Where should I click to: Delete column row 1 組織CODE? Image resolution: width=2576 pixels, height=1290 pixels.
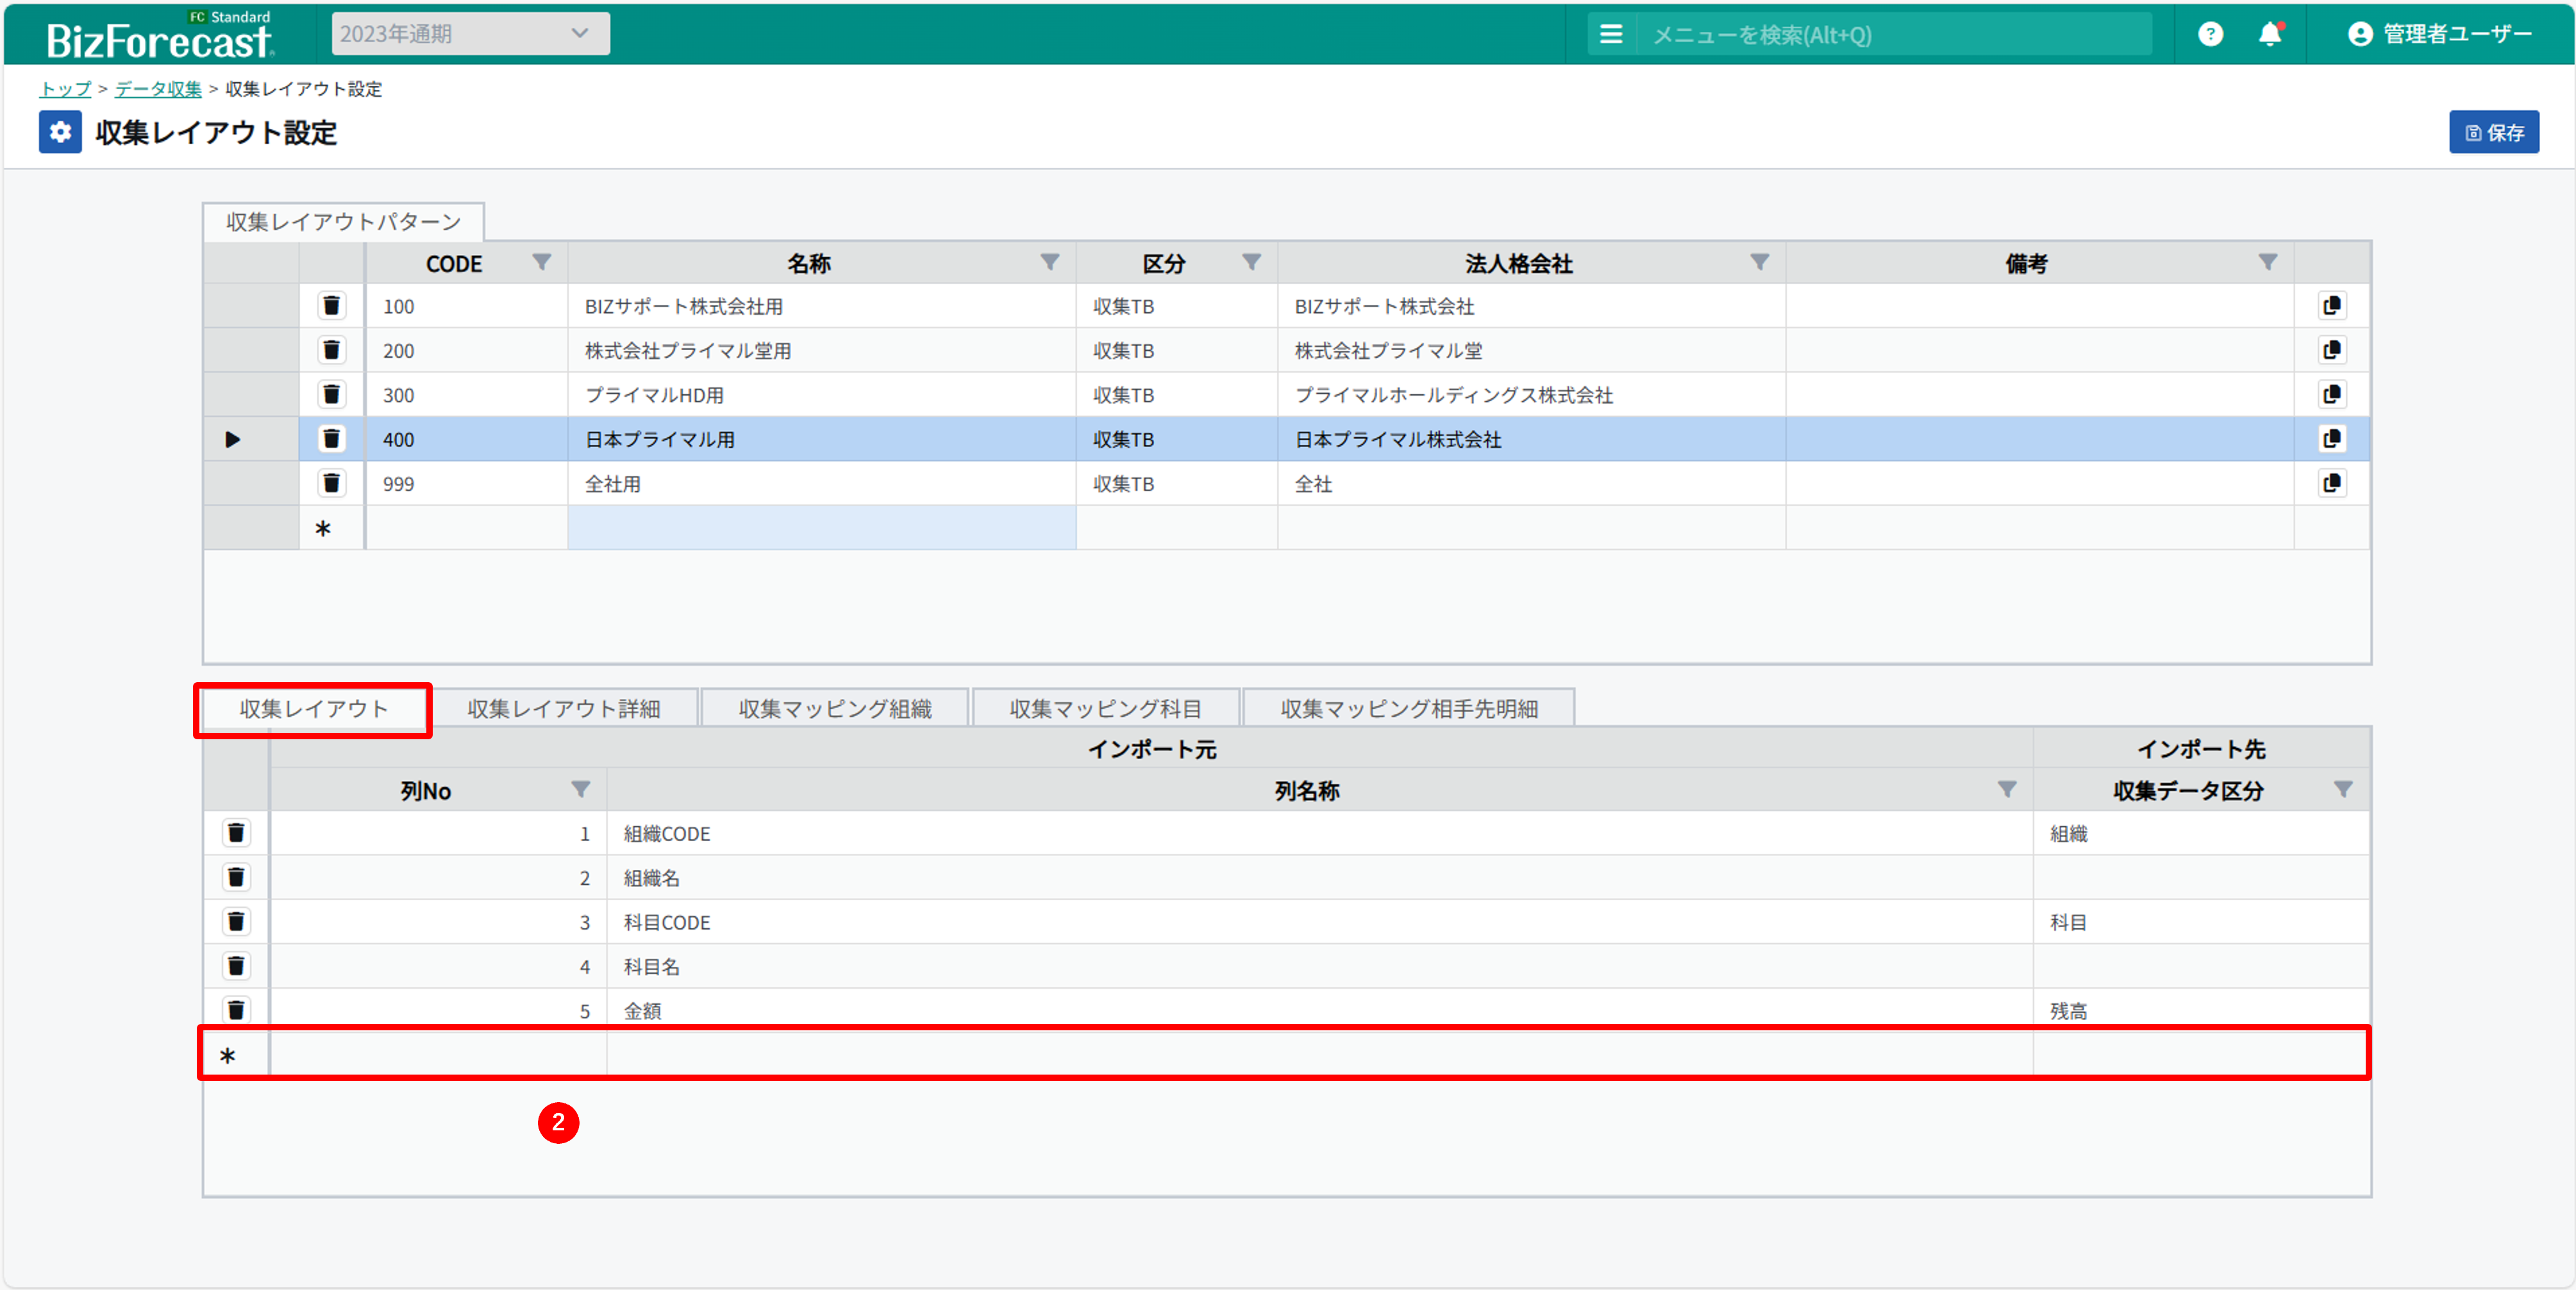[x=236, y=833]
